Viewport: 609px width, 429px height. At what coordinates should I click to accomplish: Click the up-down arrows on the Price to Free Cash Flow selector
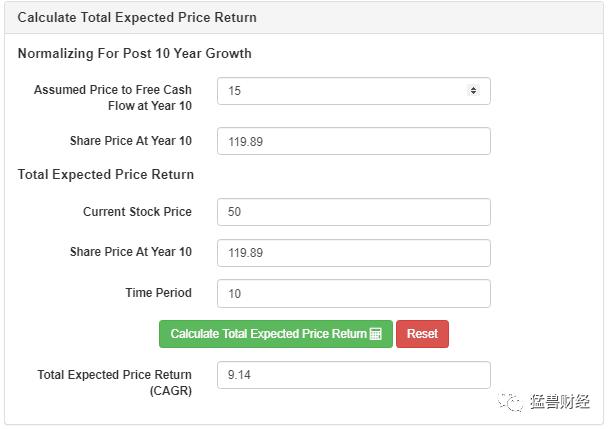pos(473,90)
